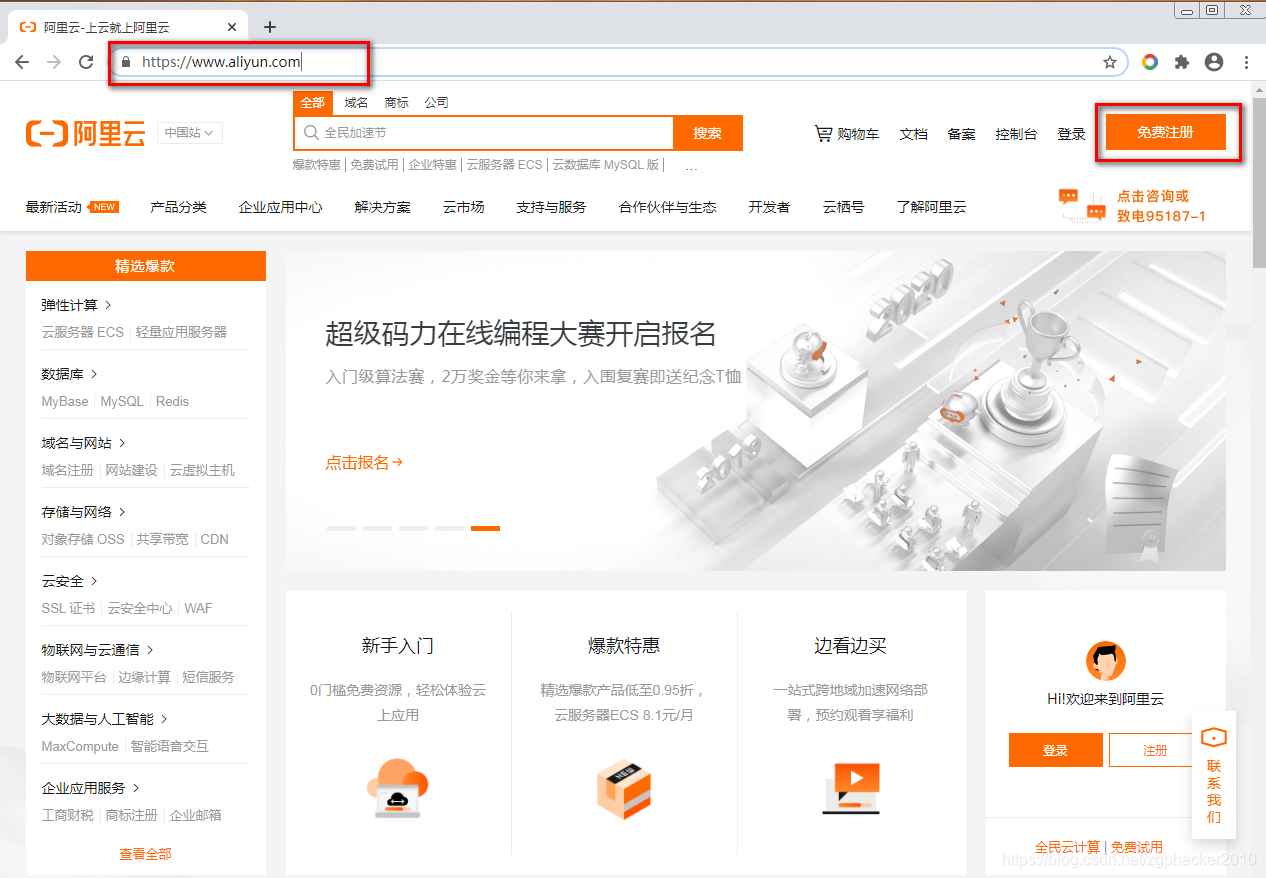Open the extensions puzzle icon
This screenshot has height=878, width=1266.
(x=1182, y=62)
